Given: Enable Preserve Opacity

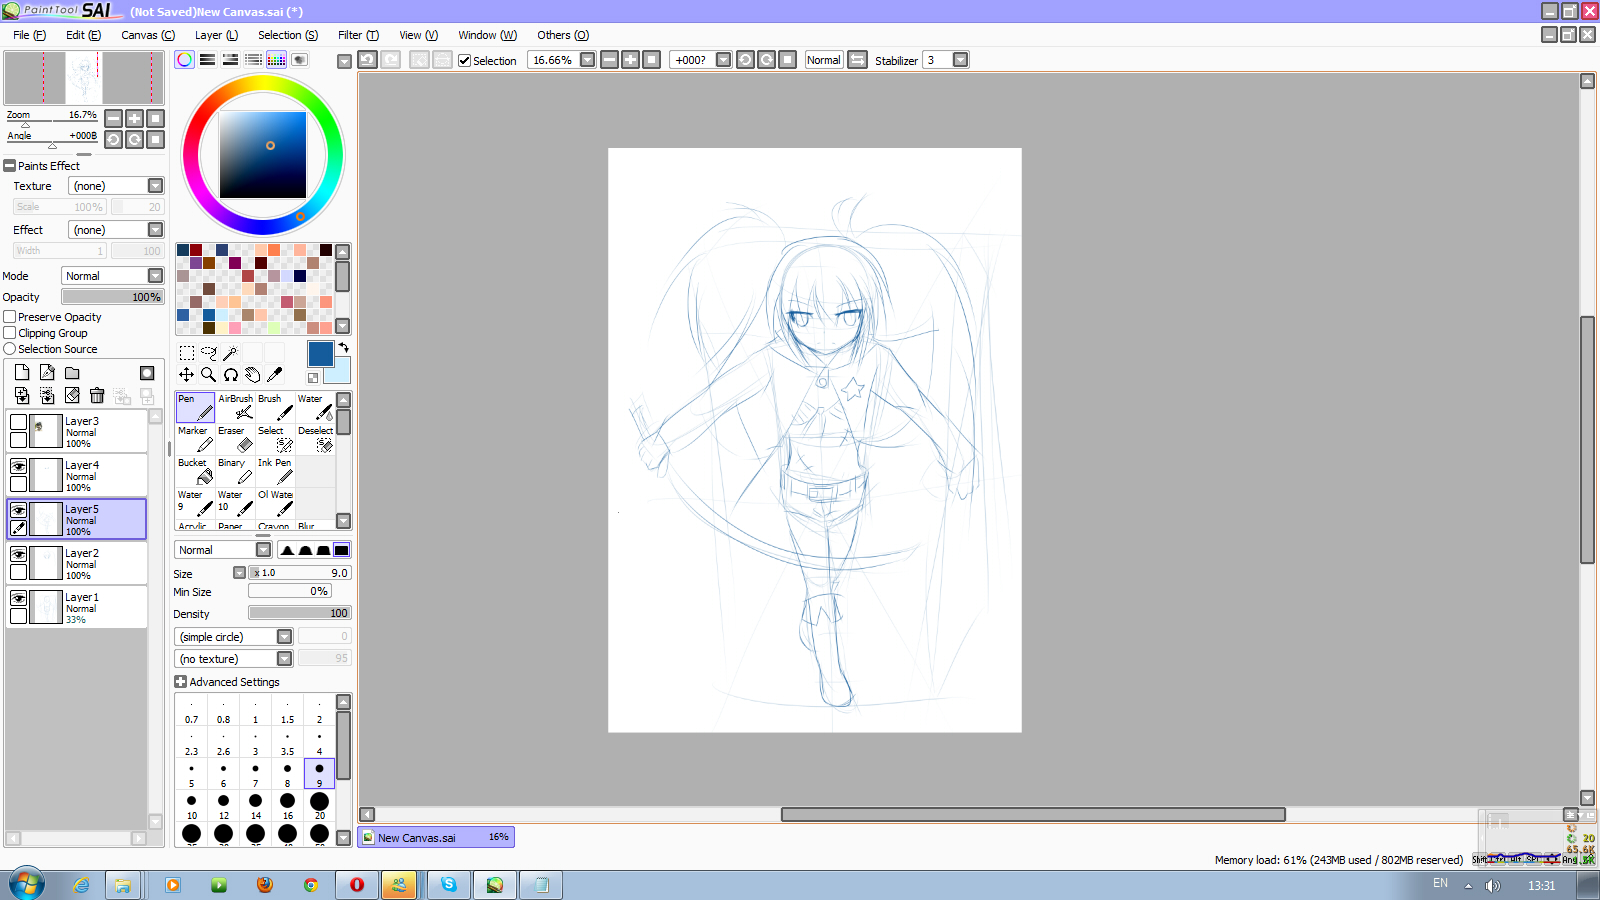Looking at the screenshot, I should [x=10, y=317].
